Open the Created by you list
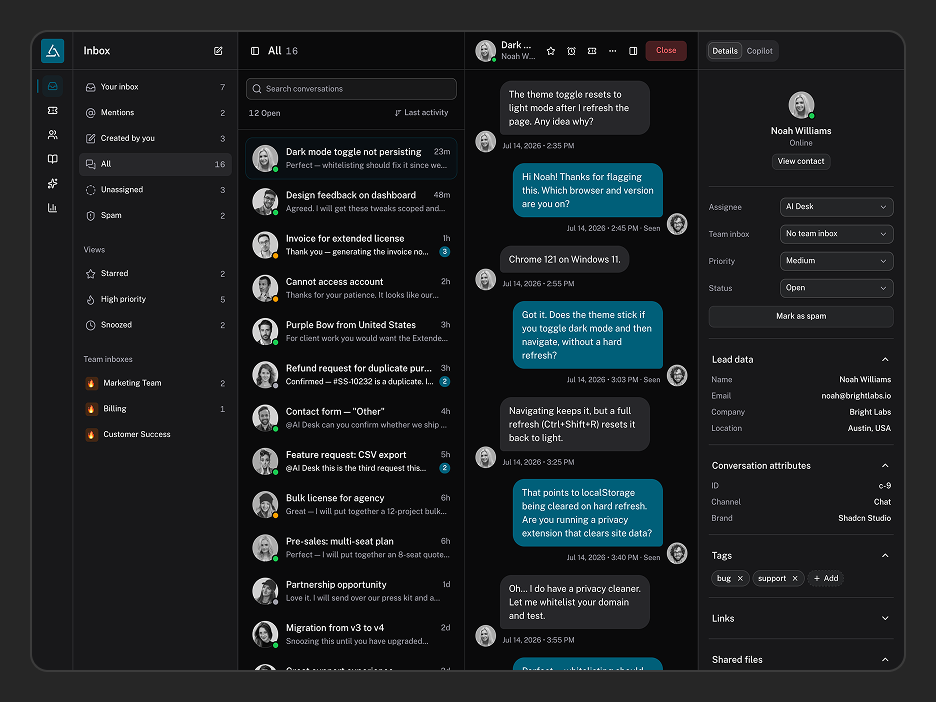936x702 pixels. pos(155,138)
